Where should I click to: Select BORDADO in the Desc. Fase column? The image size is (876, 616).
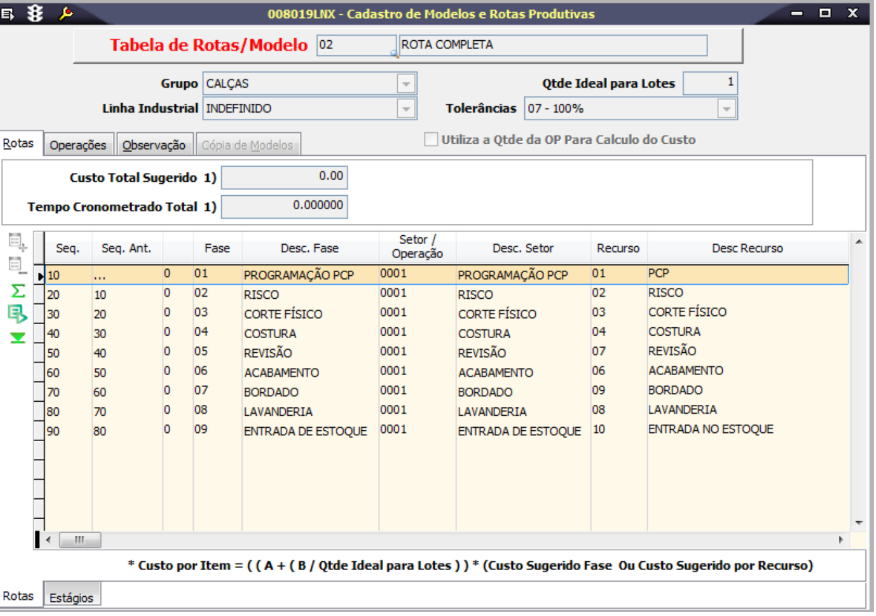point(272,393)
